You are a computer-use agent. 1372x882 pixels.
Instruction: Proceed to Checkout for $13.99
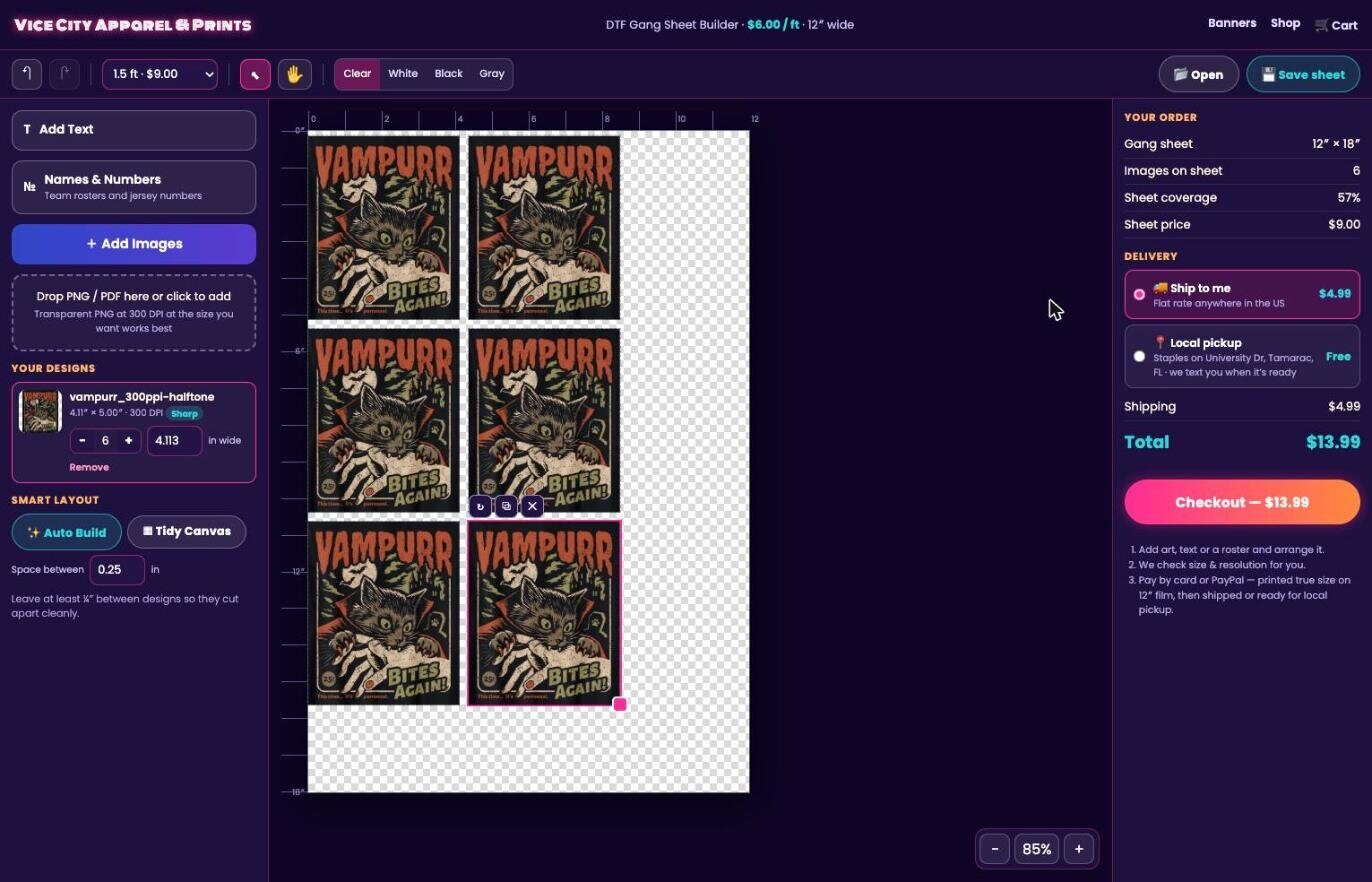pyautogui.click(x=1242, y=502)
